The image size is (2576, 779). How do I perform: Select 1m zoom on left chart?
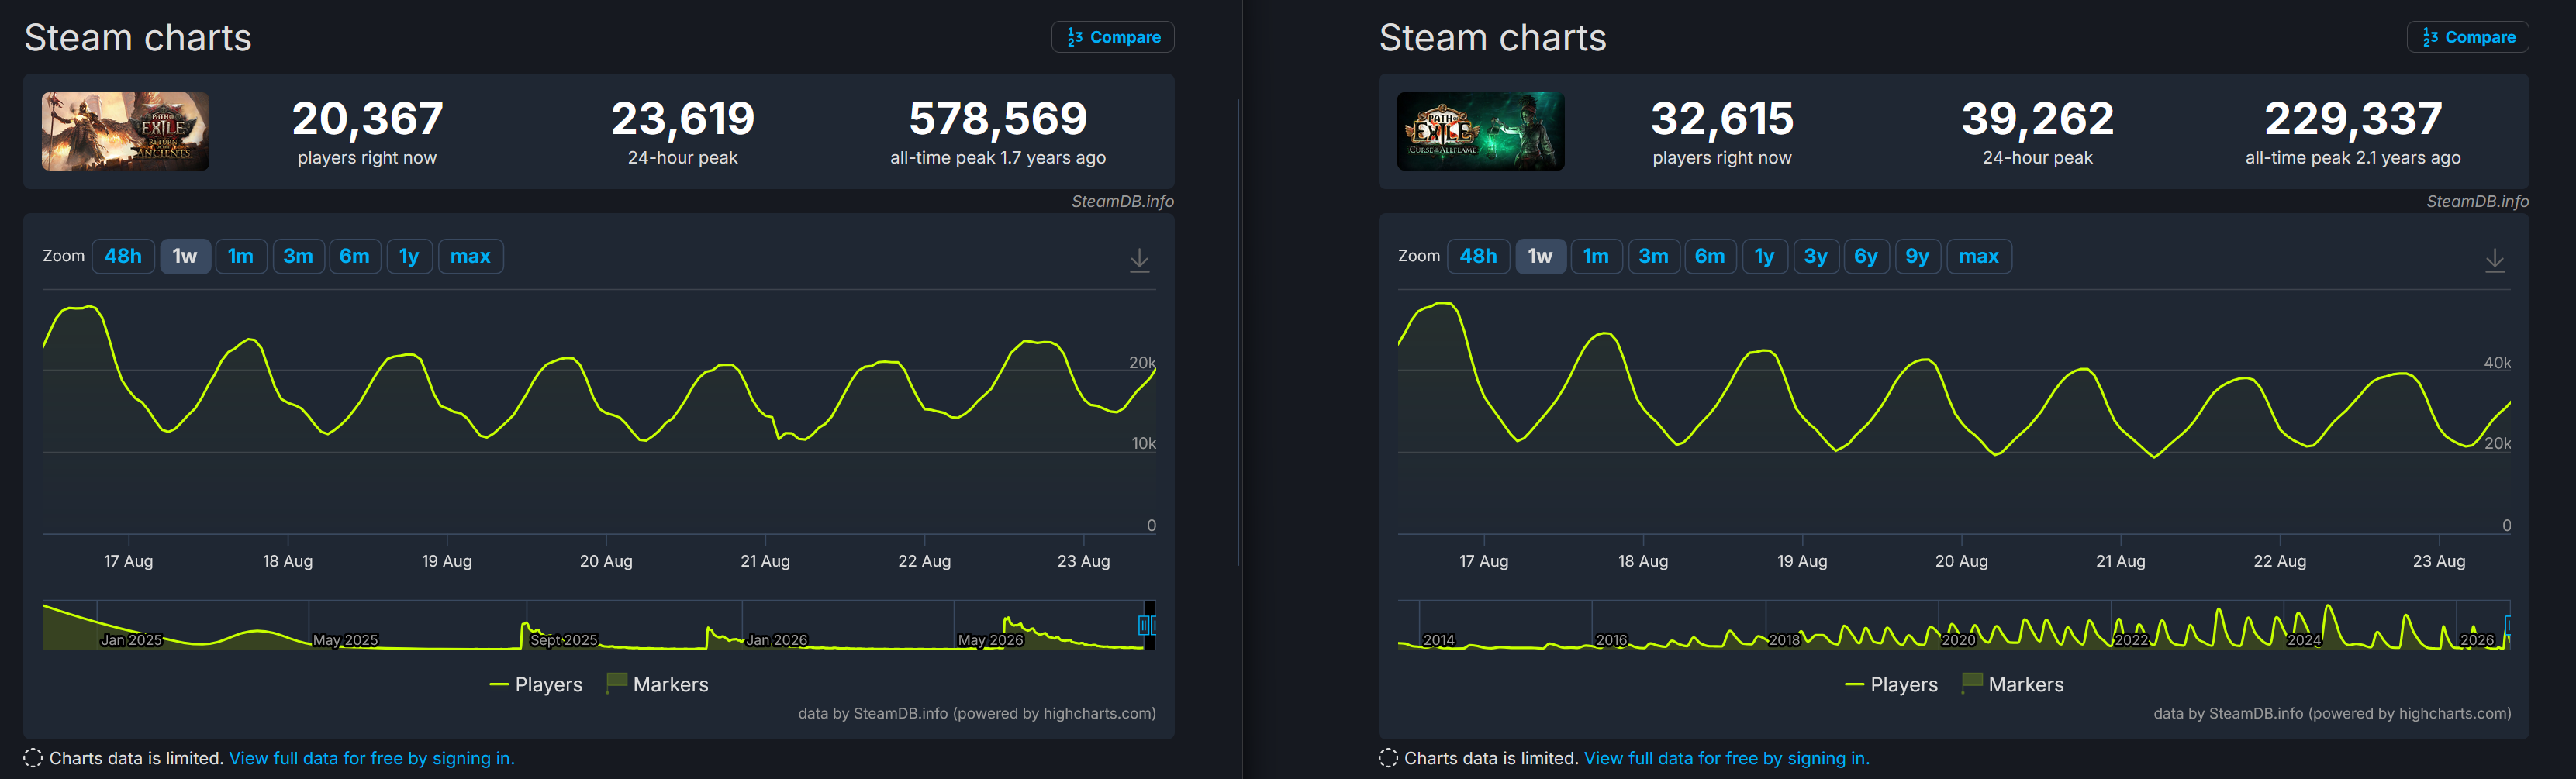pos(240,256)
